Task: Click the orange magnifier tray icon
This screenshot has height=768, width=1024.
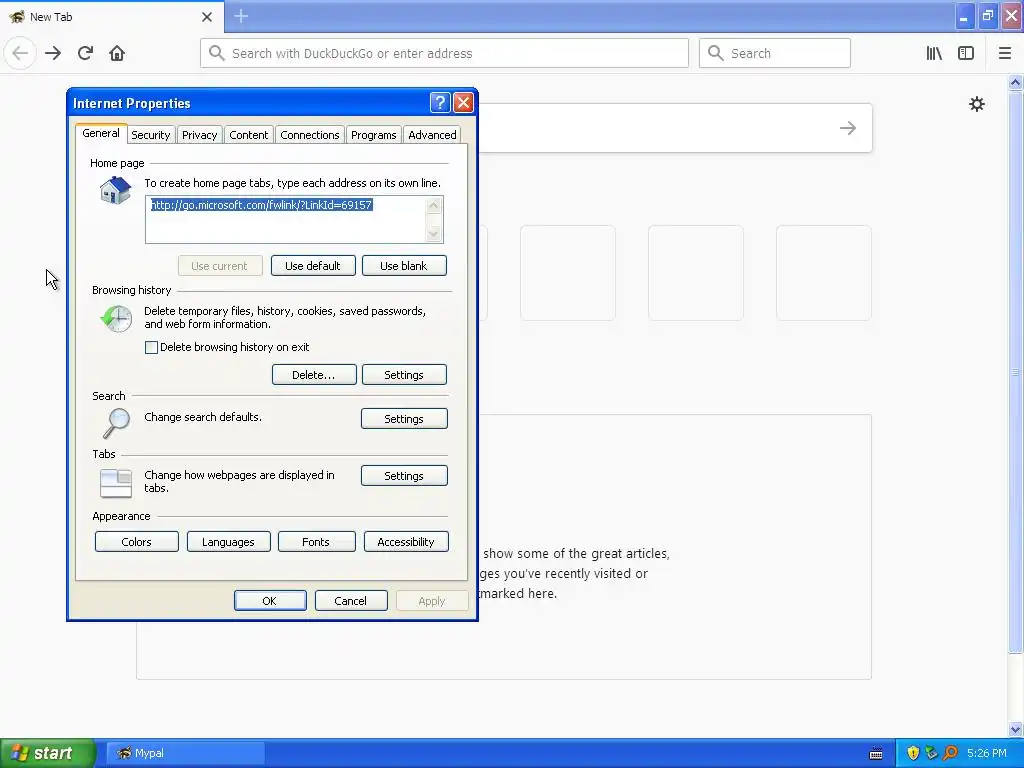Action: (x=950, y=753)
